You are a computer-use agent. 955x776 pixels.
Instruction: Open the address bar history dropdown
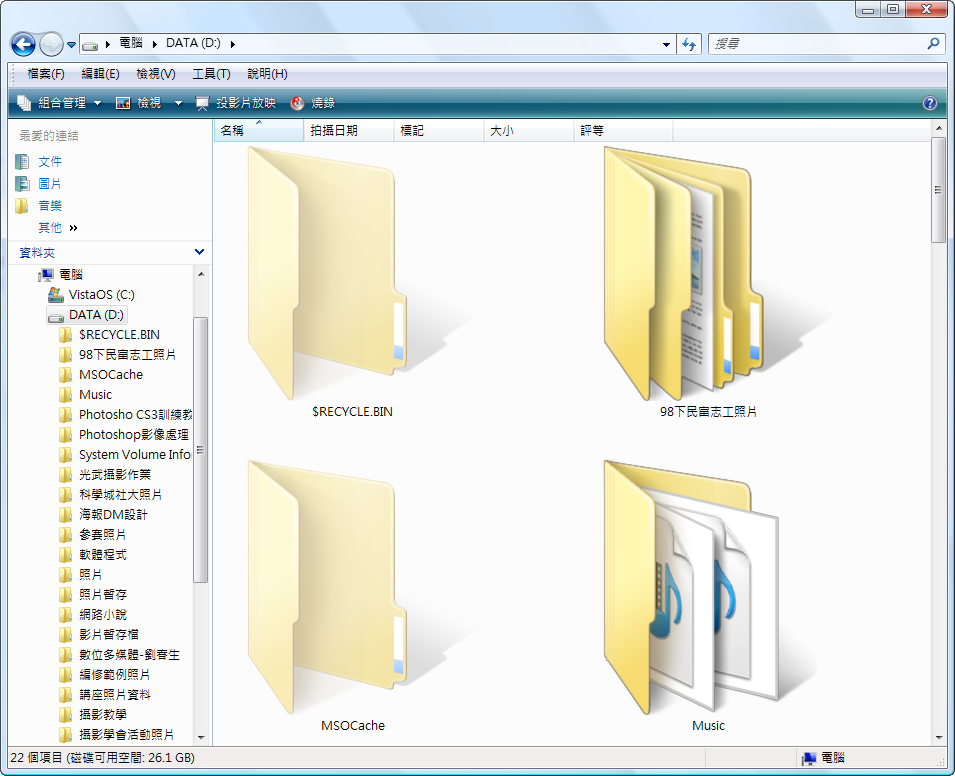coord(667,44)
